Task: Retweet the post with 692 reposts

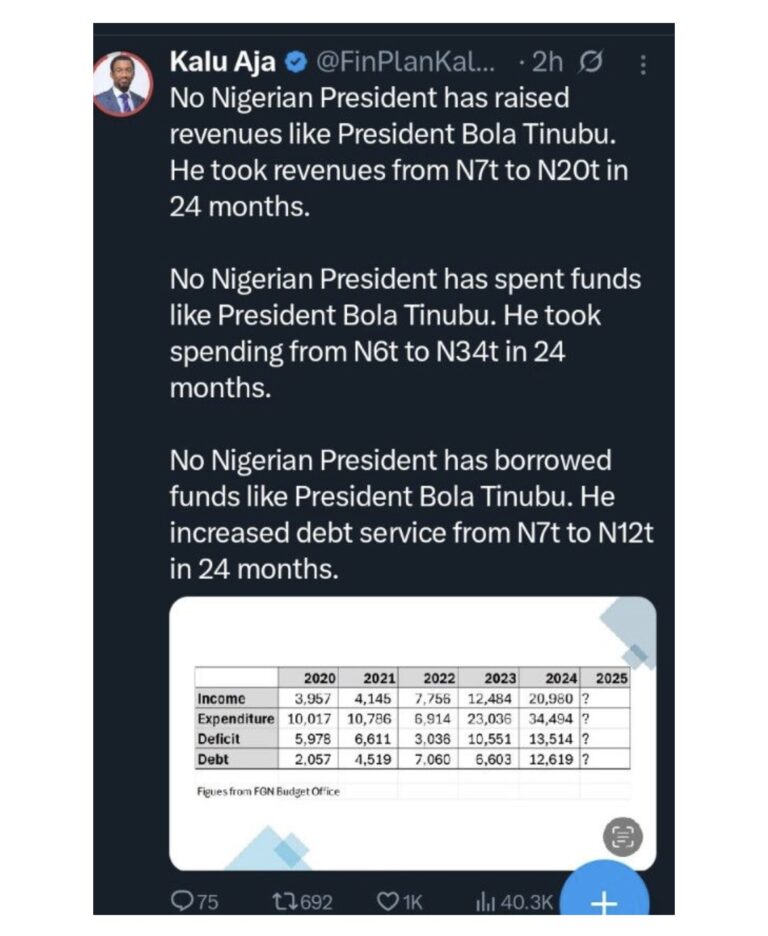Action: tap(302, 901)
